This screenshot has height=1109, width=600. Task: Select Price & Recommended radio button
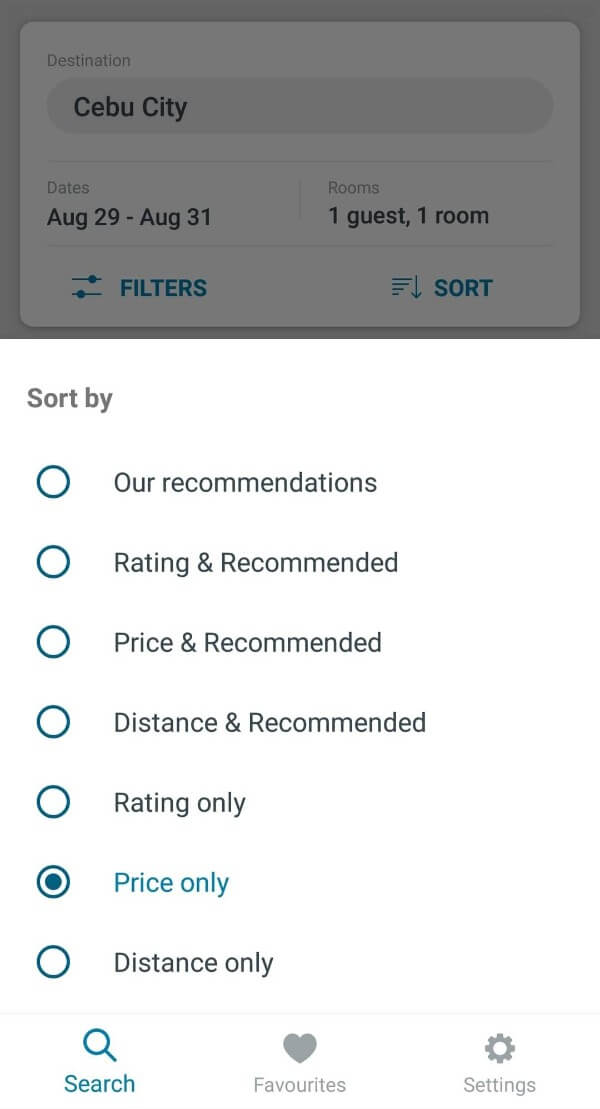tap(53, 642)
